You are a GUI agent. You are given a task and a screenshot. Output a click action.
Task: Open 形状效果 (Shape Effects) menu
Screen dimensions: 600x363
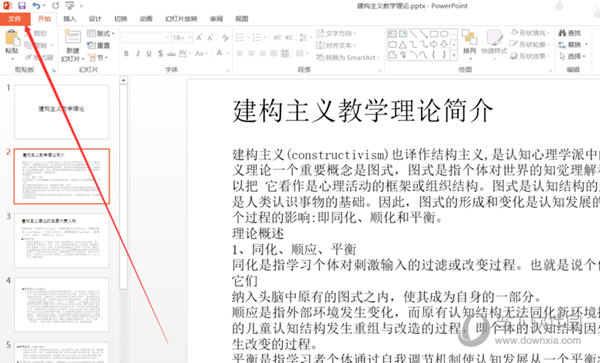[x=531, y=56]
